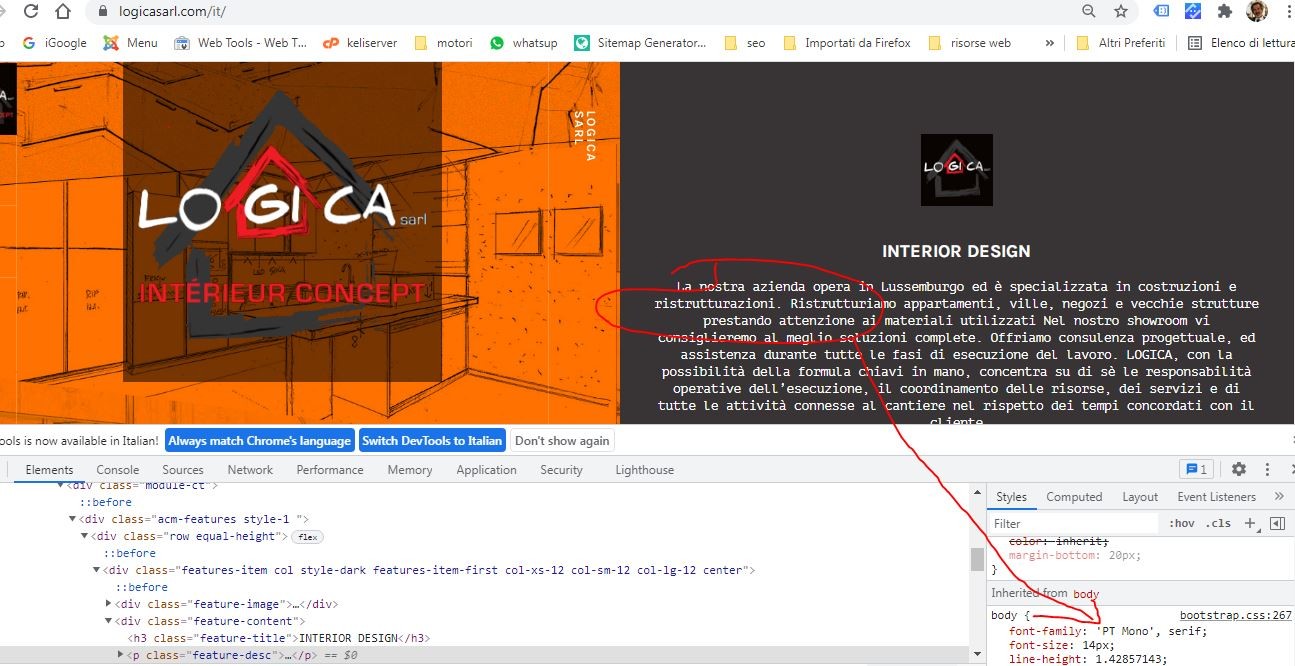
Task: Open the DevTools issues counter badge
Action: click(1196, 469)
